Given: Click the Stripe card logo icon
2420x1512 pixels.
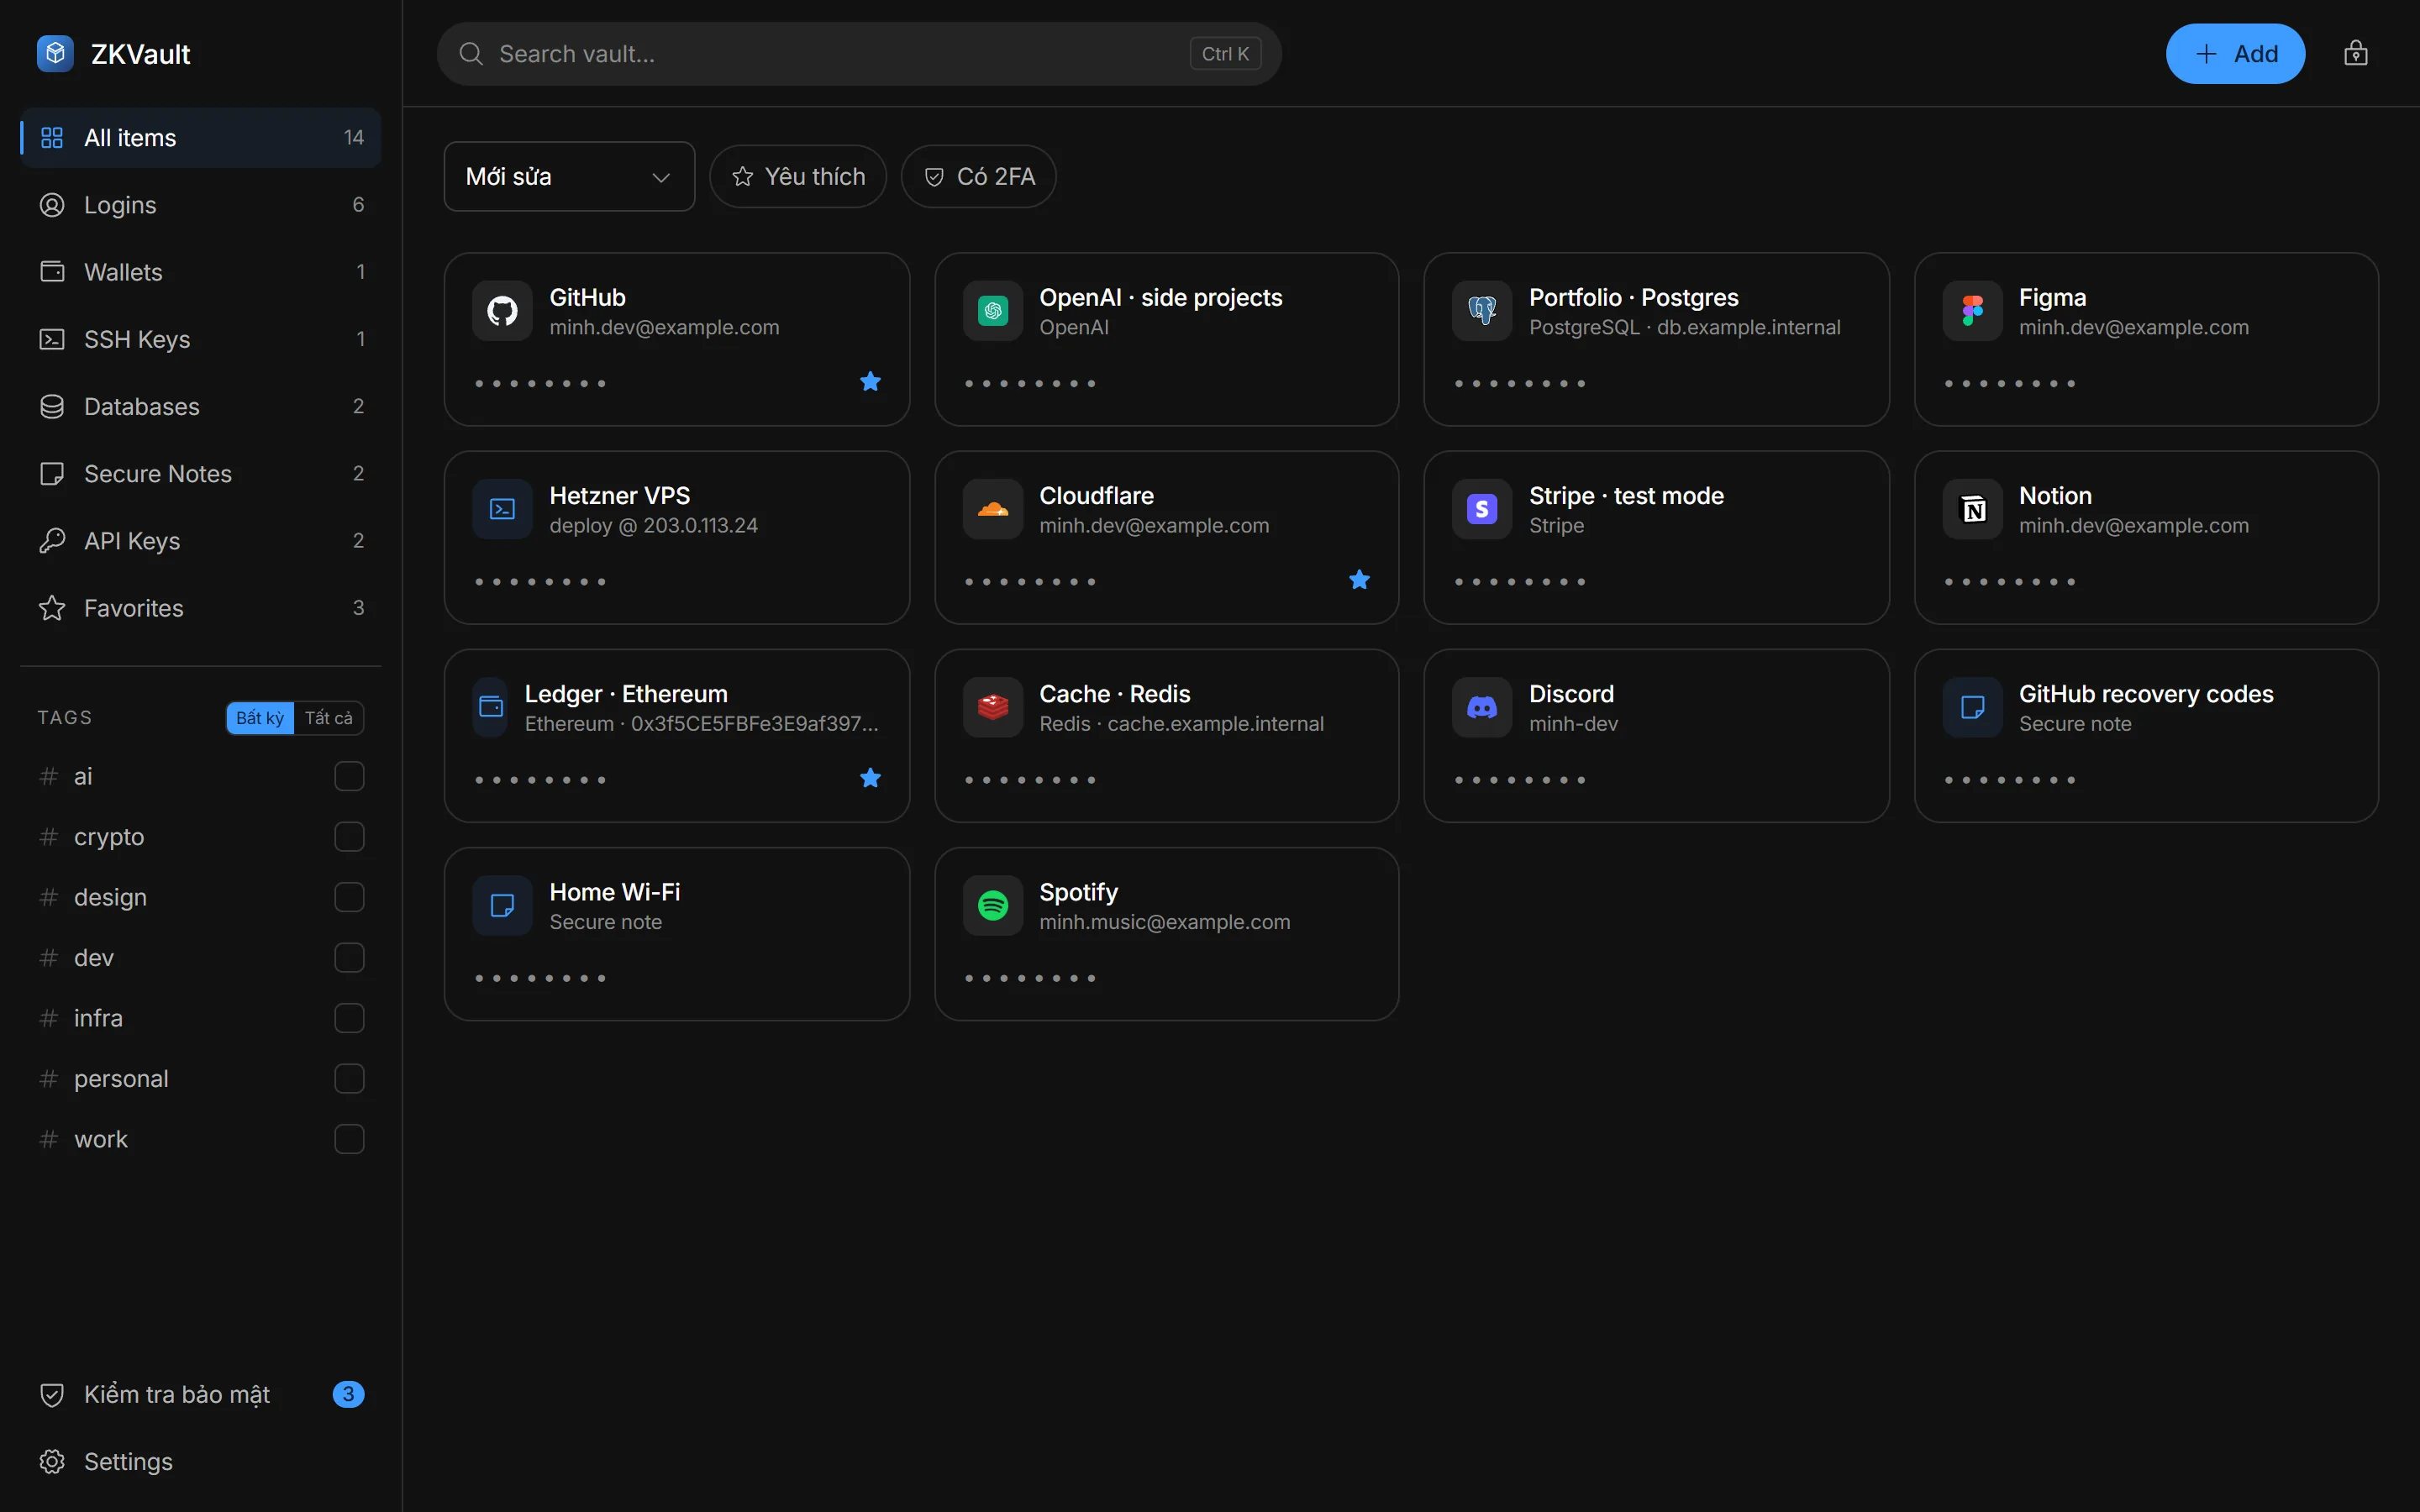Looking at the screenshot, I should coord(1482,509).
